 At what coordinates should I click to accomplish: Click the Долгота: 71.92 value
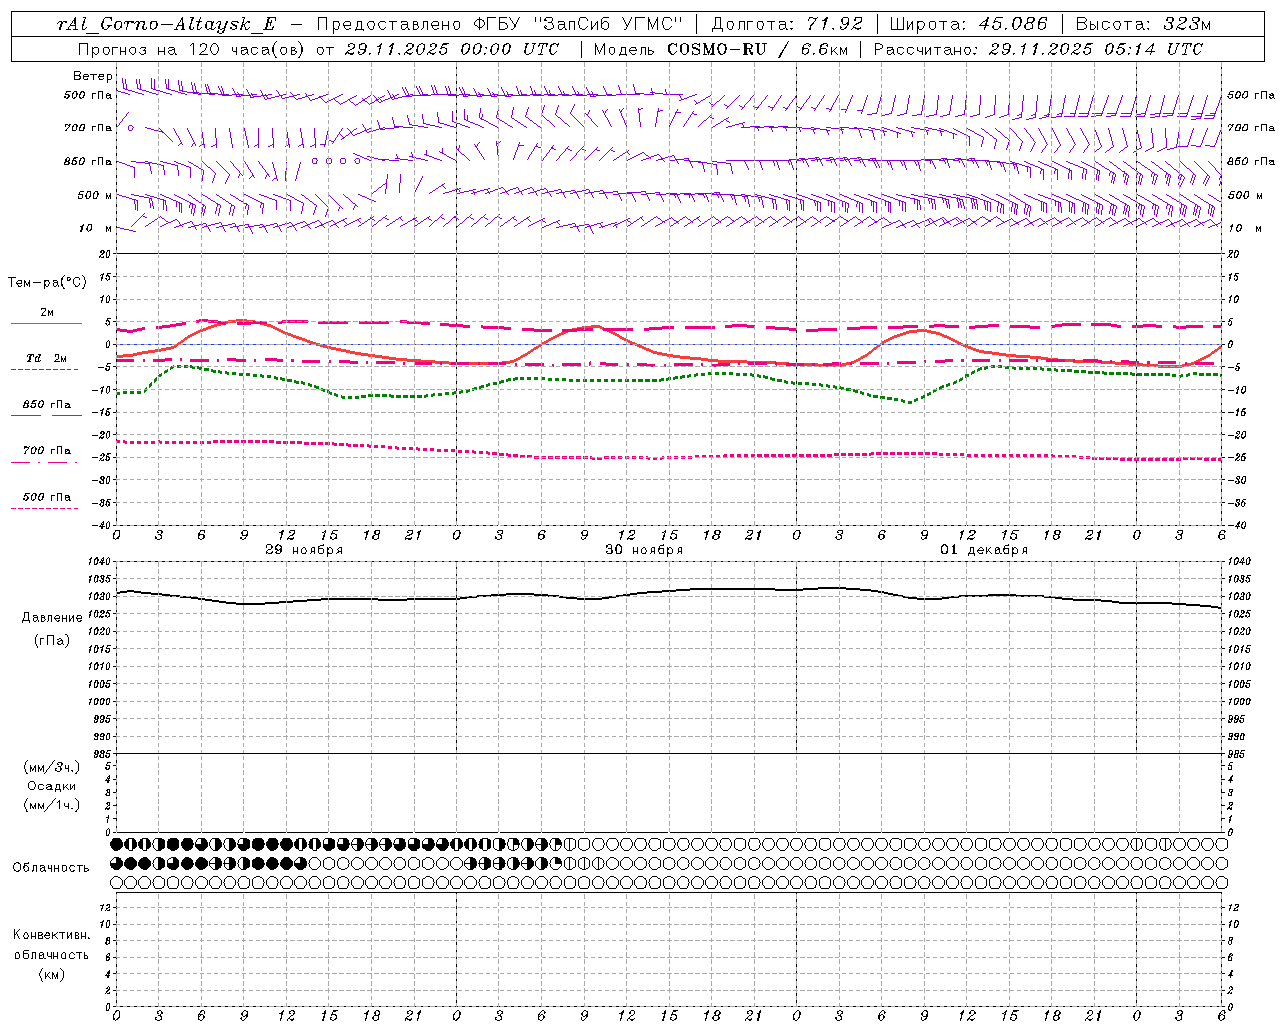click(x=787, y=25)
